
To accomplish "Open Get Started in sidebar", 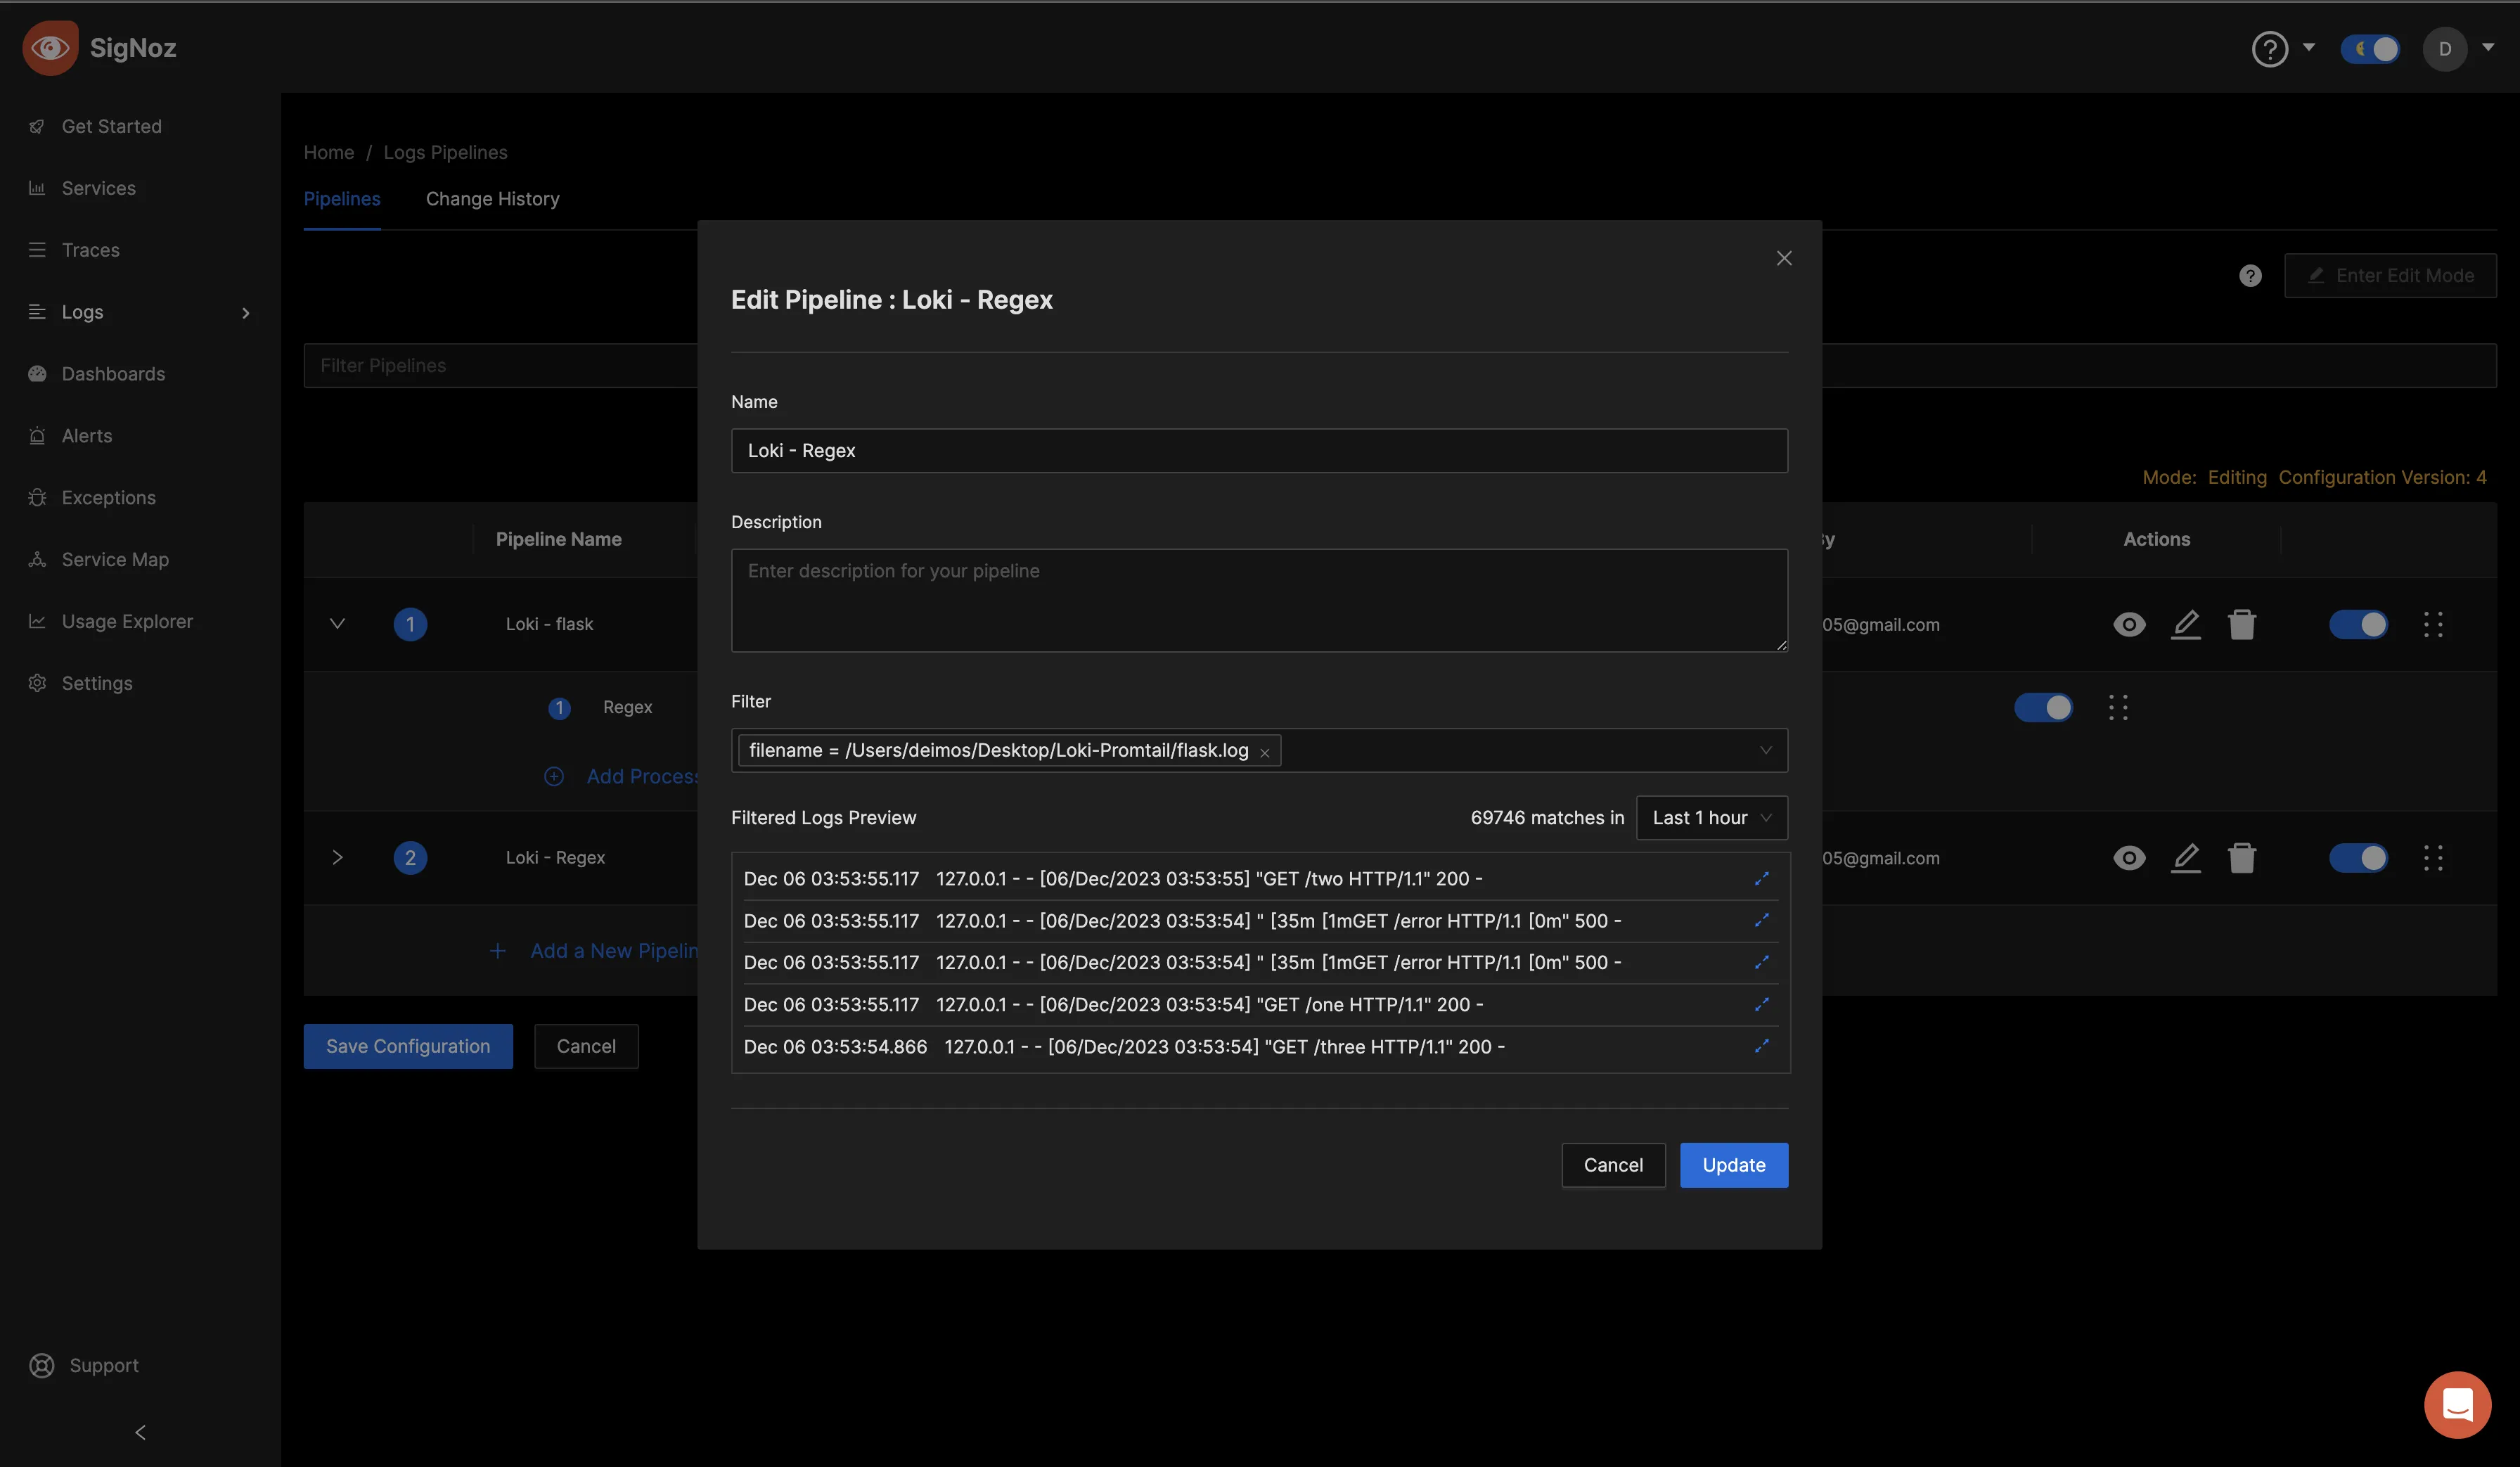I will (x=111, y=126).
